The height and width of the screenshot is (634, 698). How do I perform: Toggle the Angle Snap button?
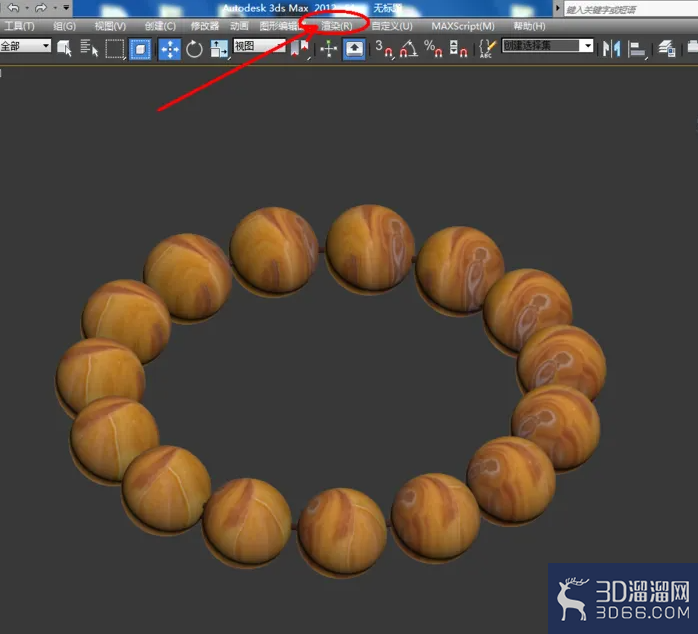(409, 49)
